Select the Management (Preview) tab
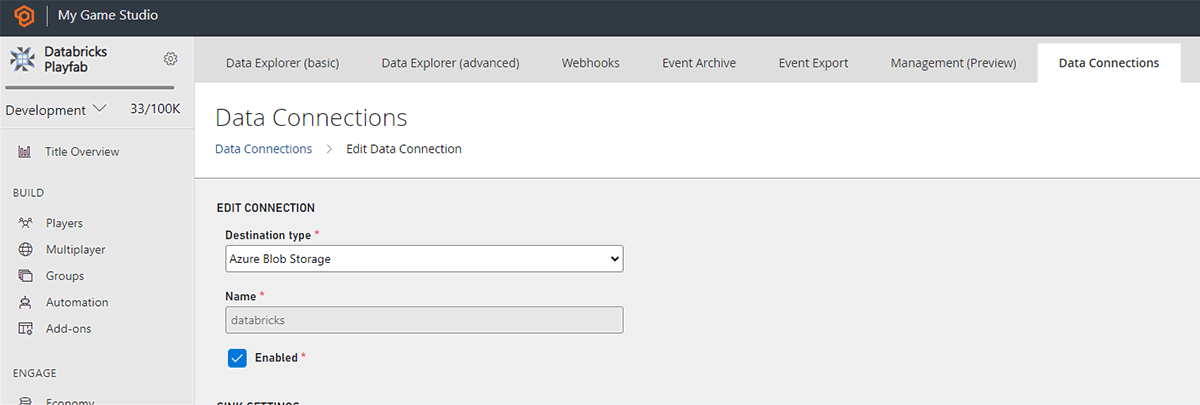Screen dimensions: 1200x405 [x=953, y=63]
